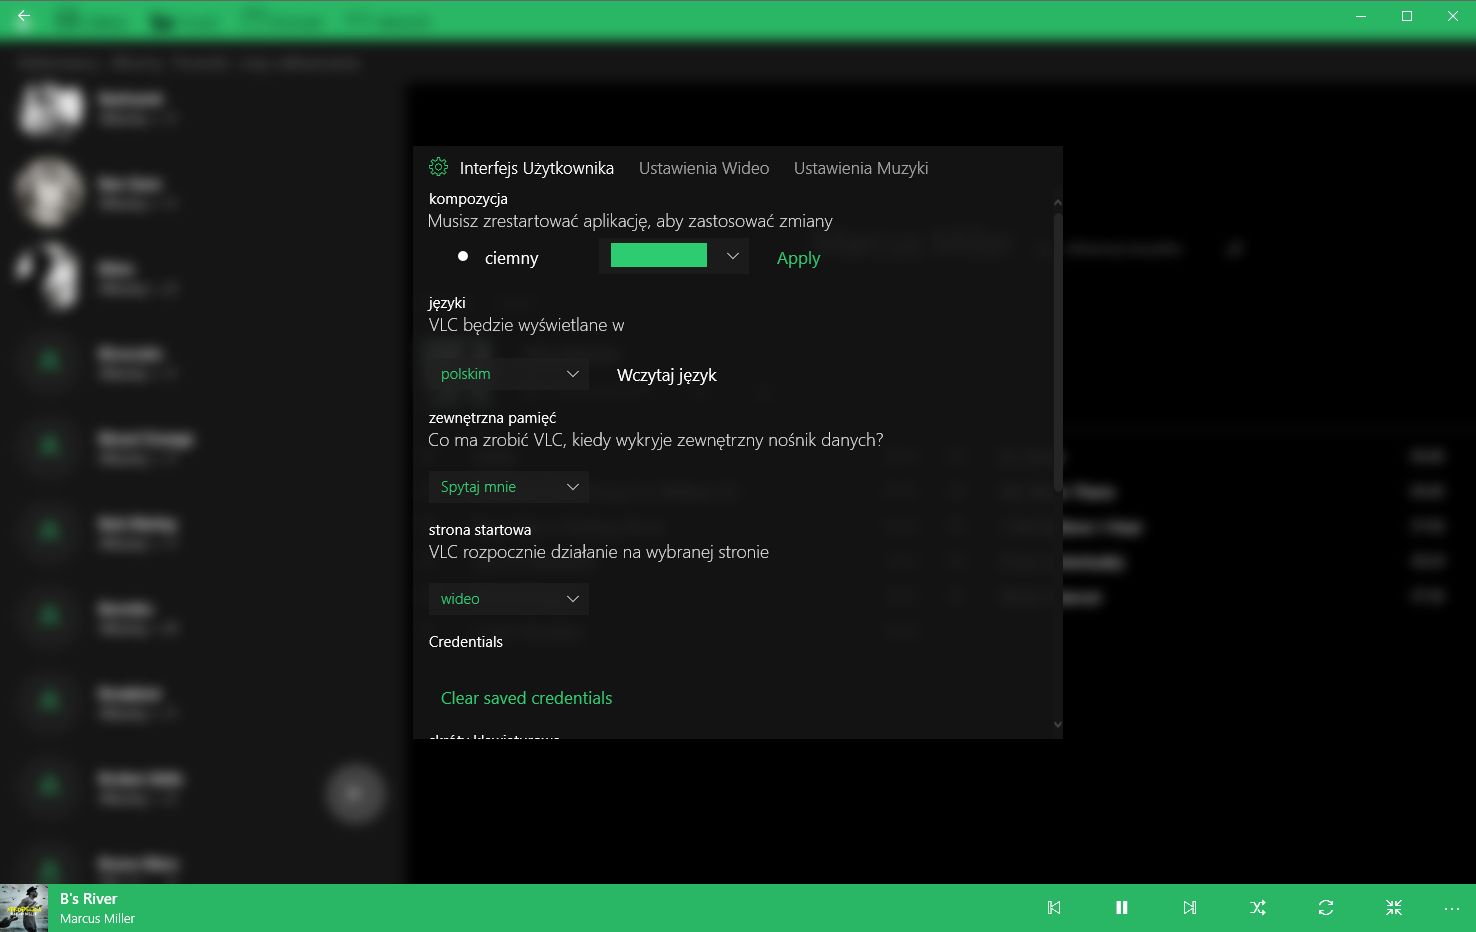Click the 'Credentials' section heading
Screen dimensions: 1476x932
(x=466, y=642)
